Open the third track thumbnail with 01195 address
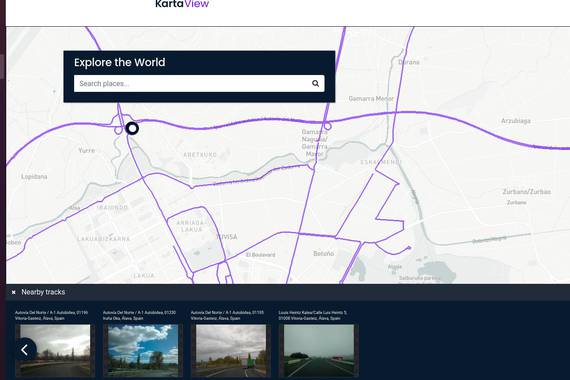The image size is (570, 380). pos(231,351)
